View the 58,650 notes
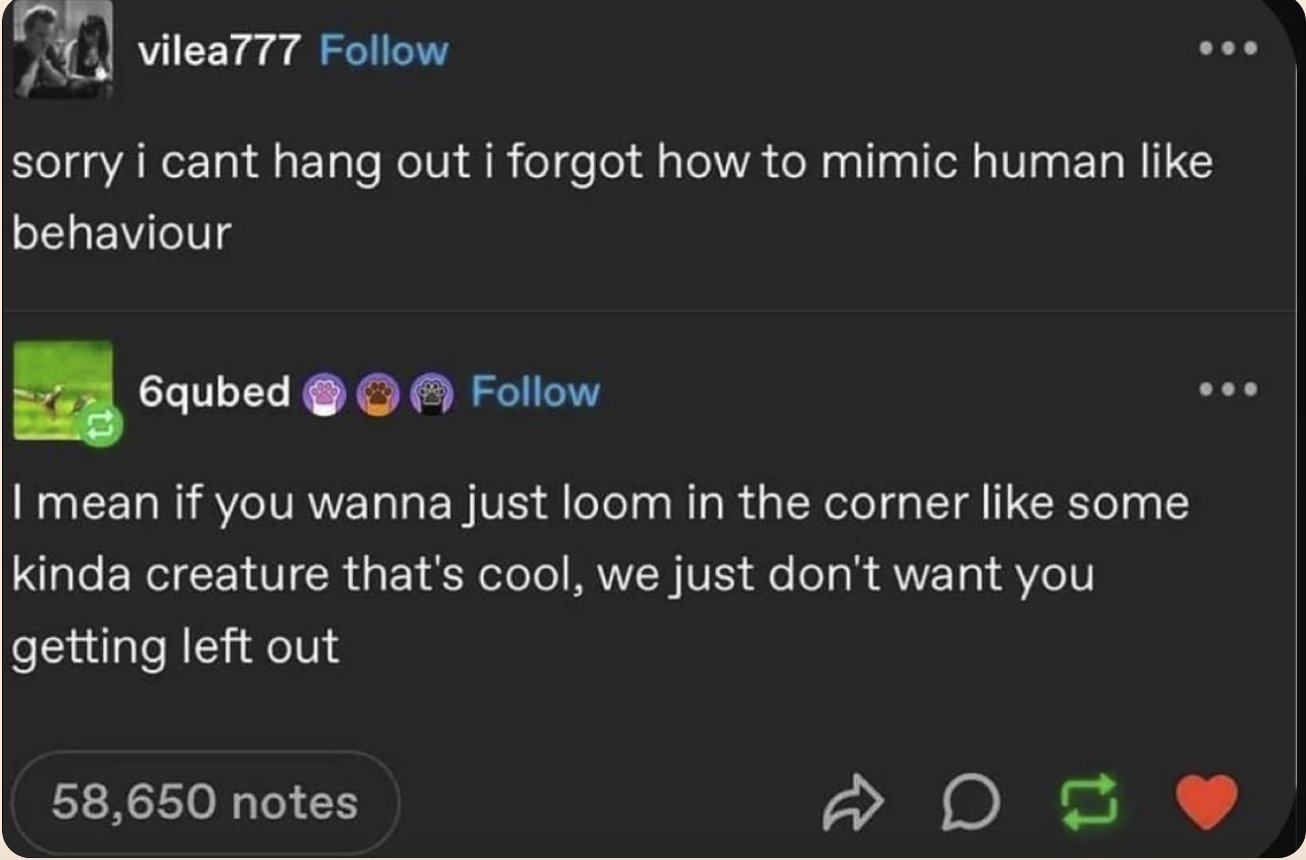Viewport: 1306px width, 860px height. click(x=205, y=802)
